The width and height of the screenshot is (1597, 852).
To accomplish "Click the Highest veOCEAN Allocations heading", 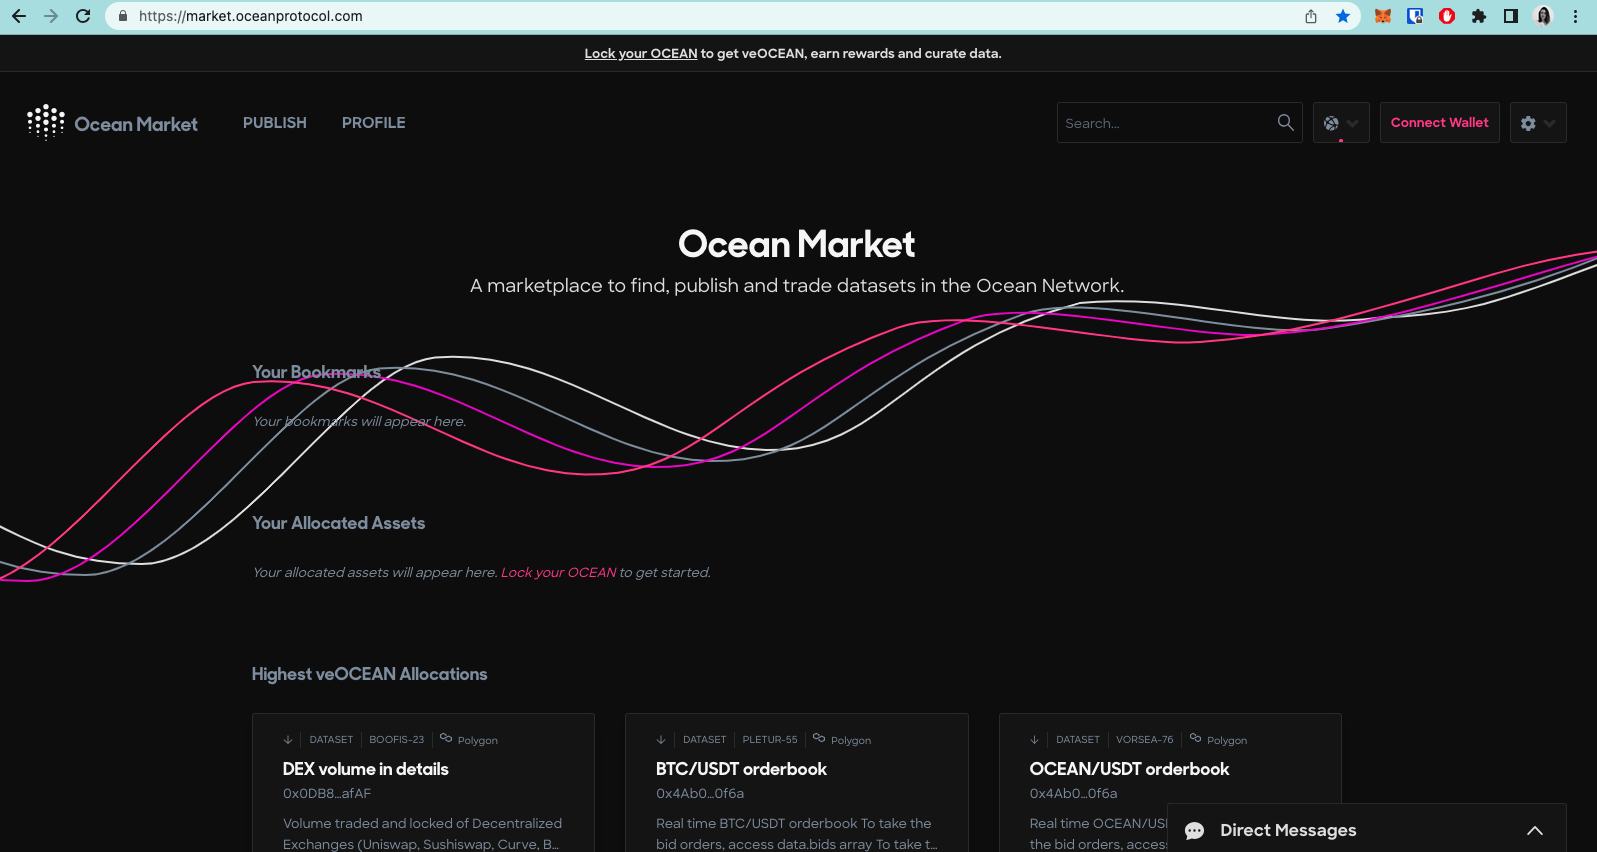I will coord(370,674).
